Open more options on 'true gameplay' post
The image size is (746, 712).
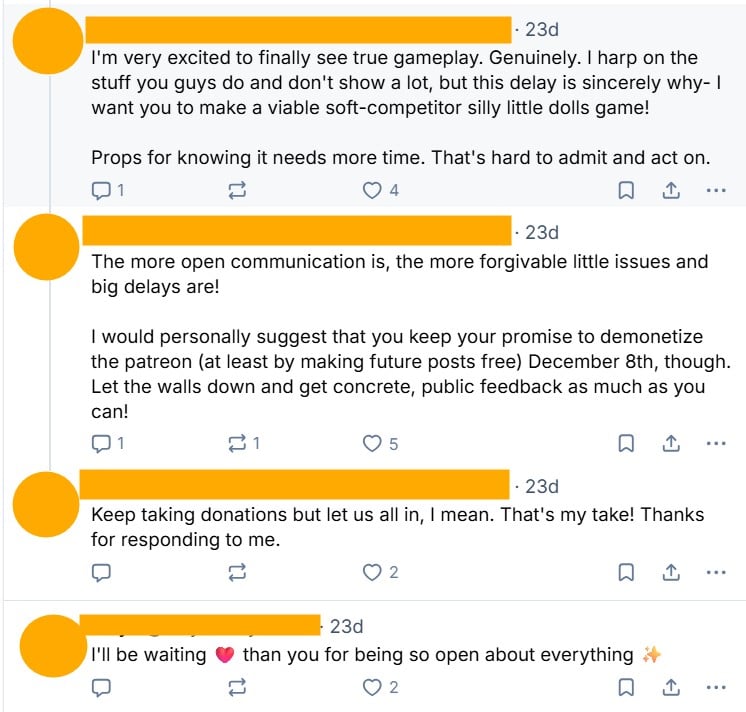[716, 190]
